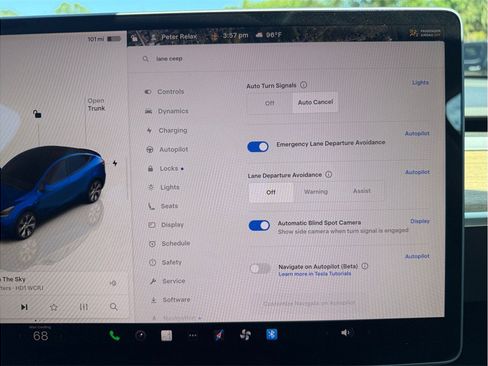Open the Safety settings menu
The image size is (488, 366).
point(166,262)
